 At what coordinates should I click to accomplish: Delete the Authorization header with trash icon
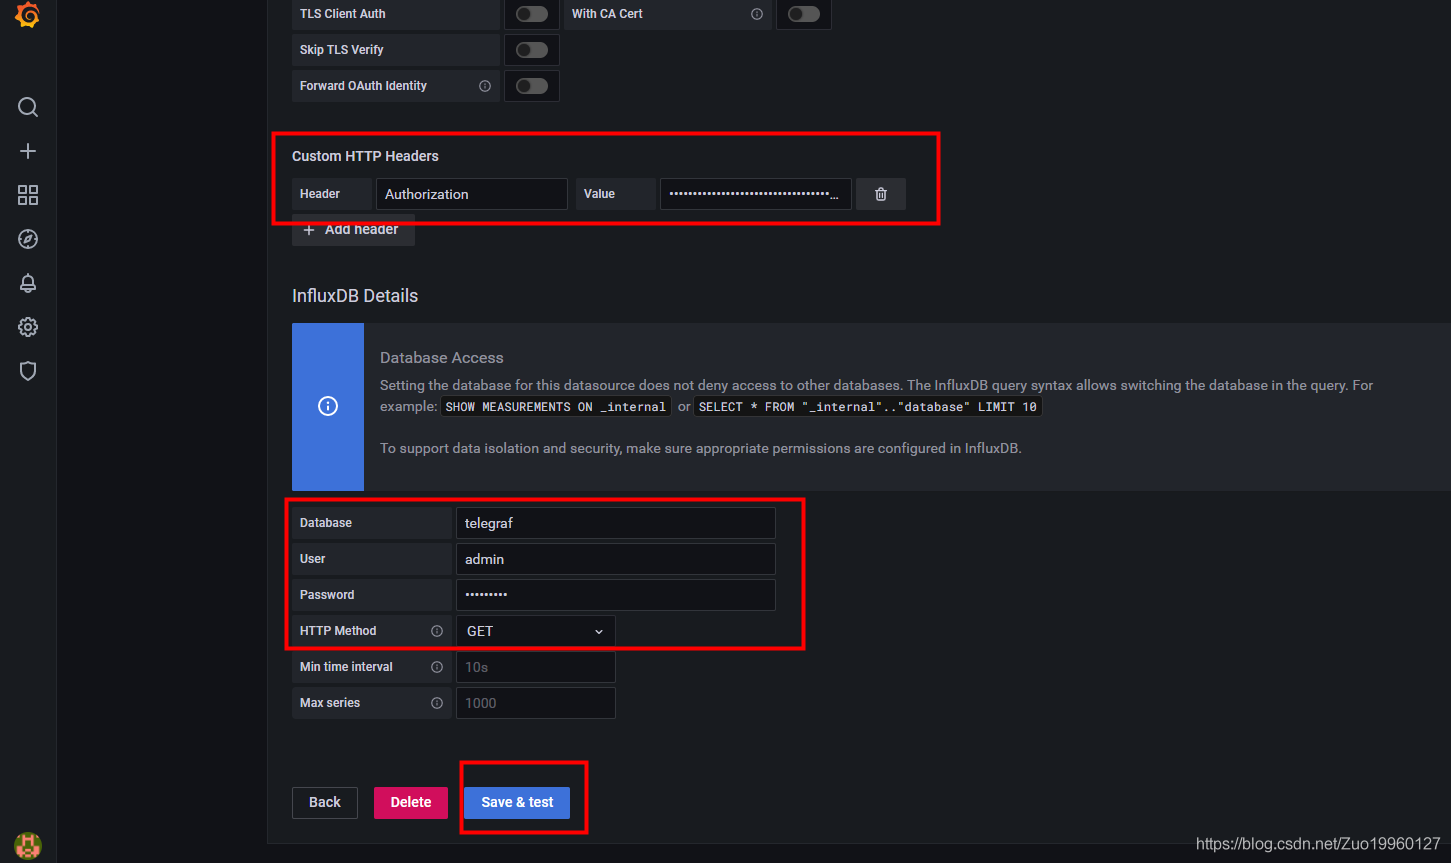[881, 194]
